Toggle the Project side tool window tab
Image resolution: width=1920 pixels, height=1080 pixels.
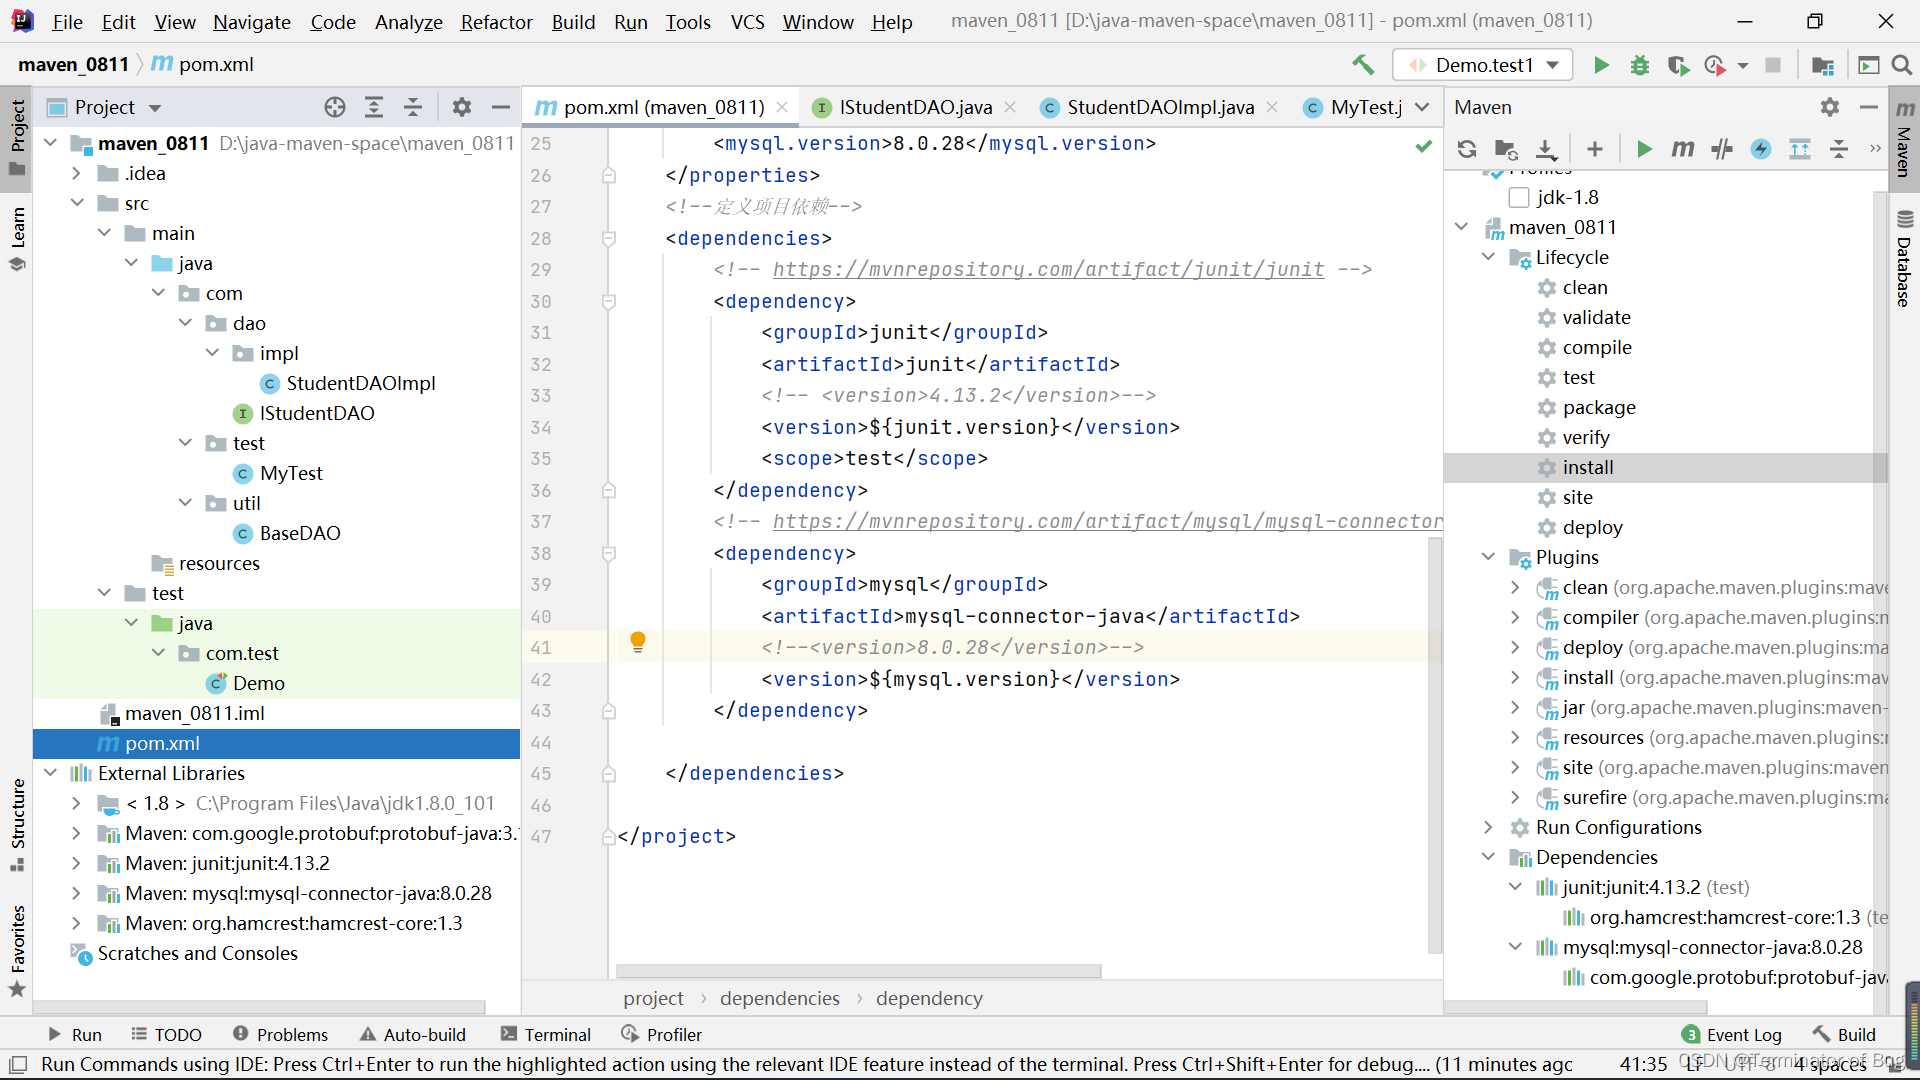point(17,137)
